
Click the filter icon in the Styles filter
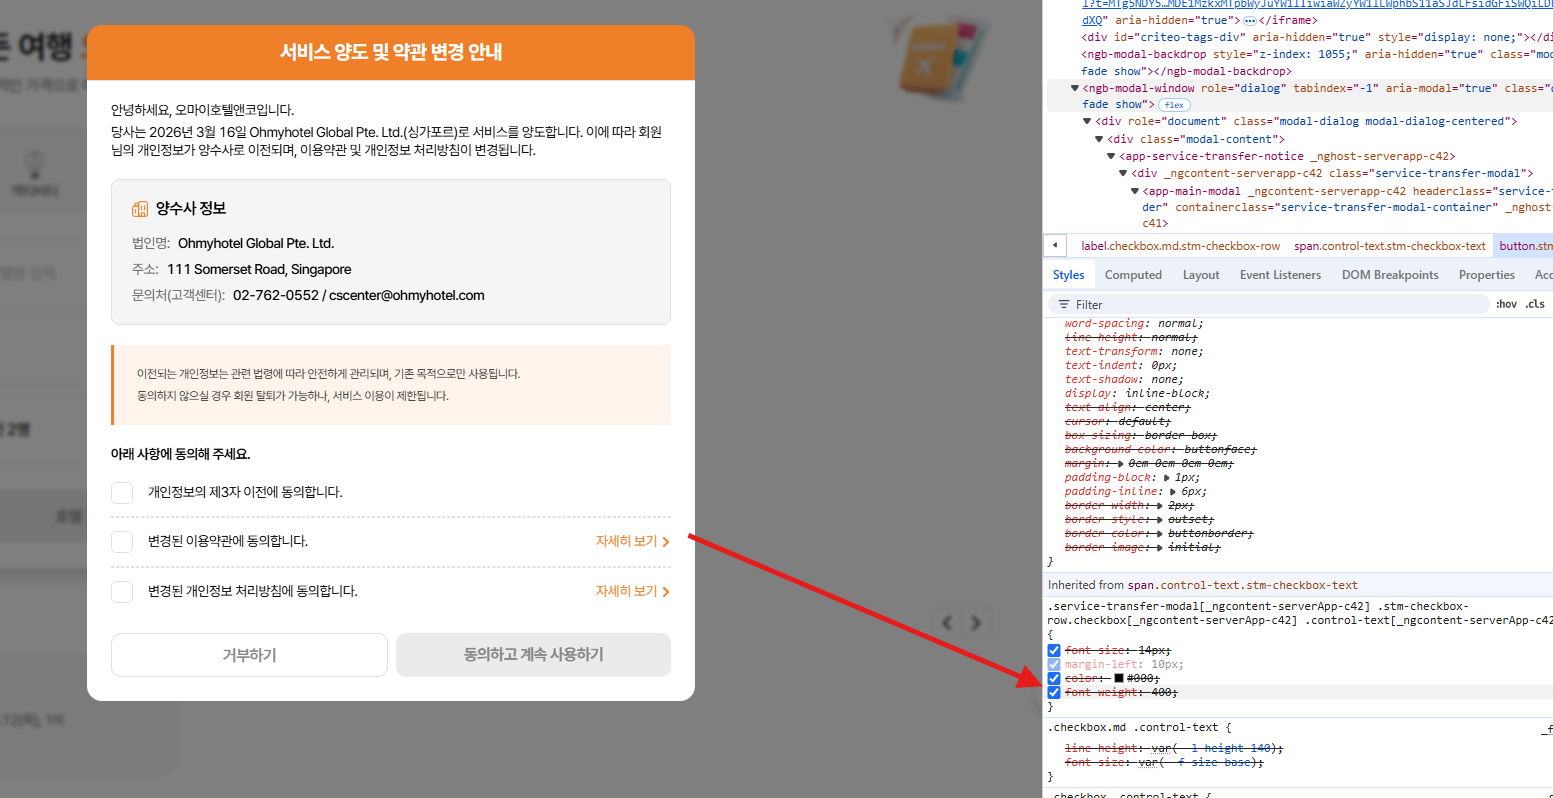coord(1064,305)
